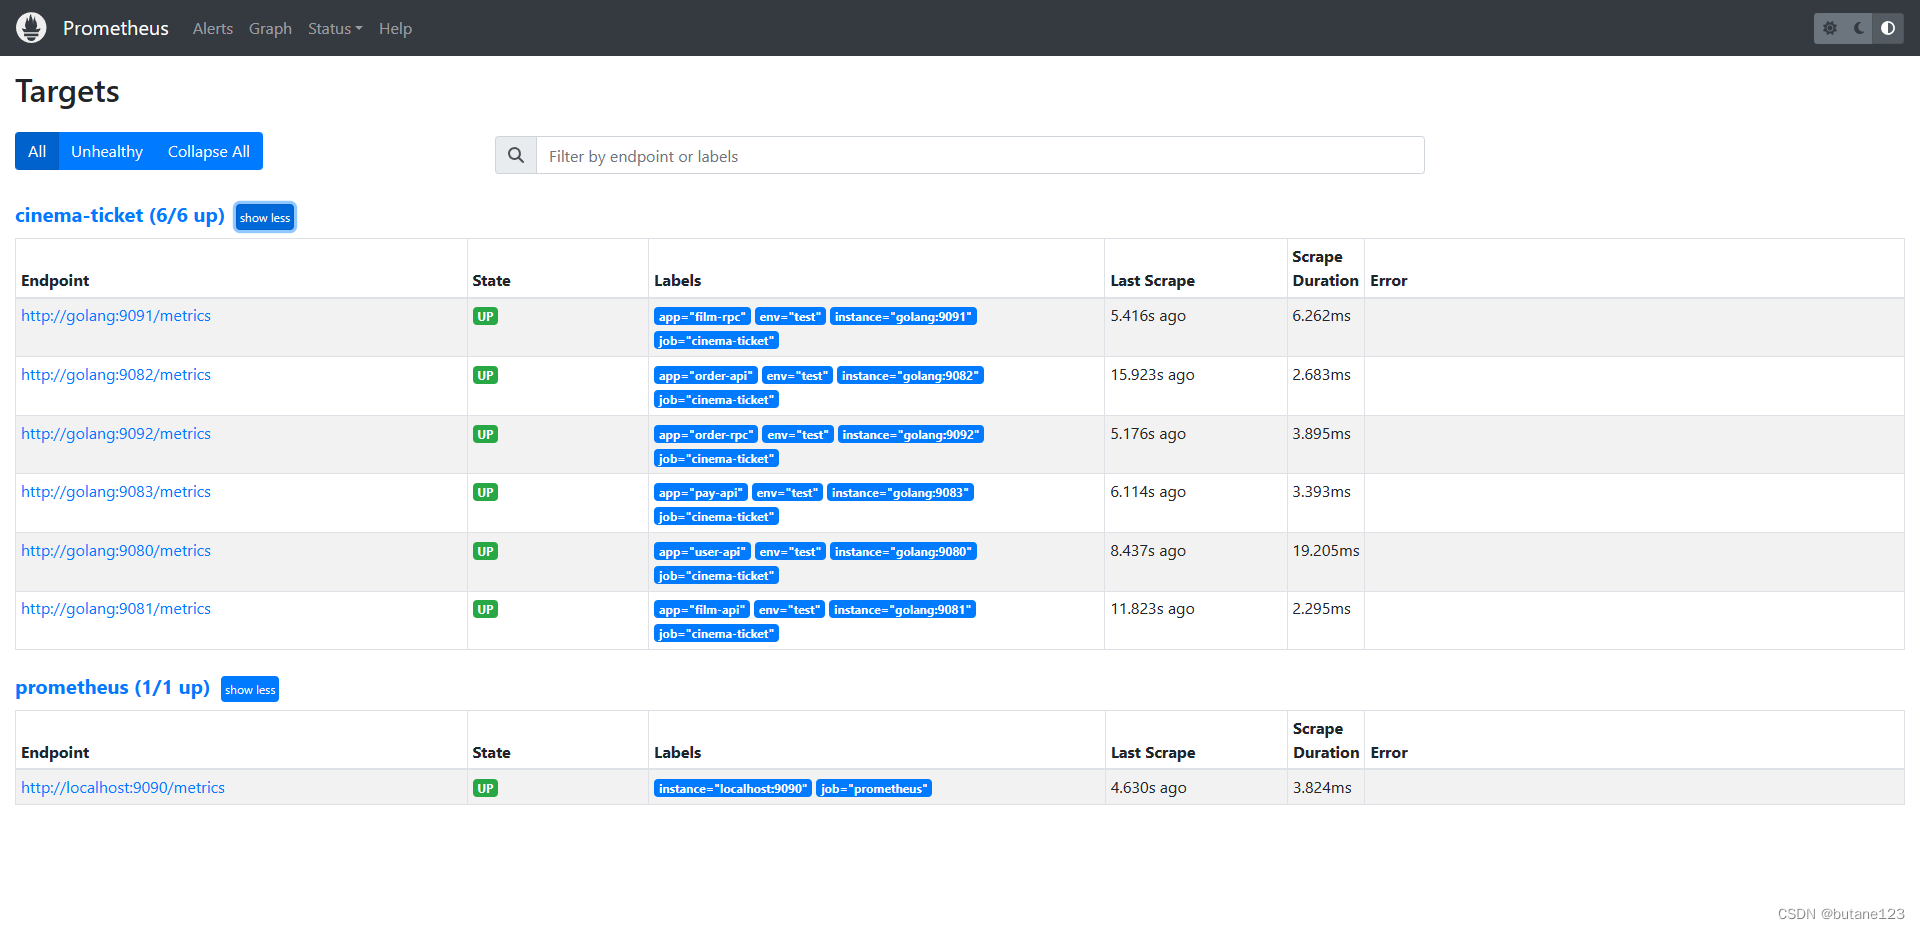Click the Prometheus flame logo icon
The width and height of the screenshot is (1920, 929).
31,28
